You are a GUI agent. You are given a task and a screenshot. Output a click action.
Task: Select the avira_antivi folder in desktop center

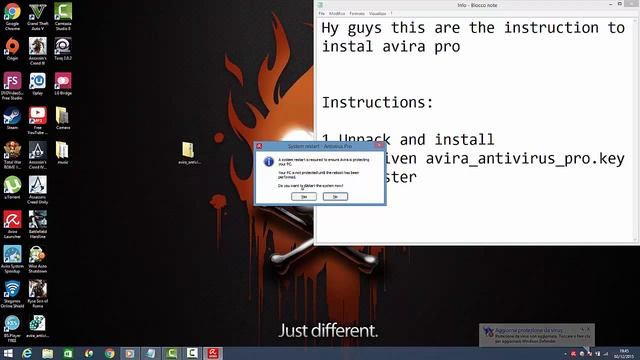click(x=189, y=153)
